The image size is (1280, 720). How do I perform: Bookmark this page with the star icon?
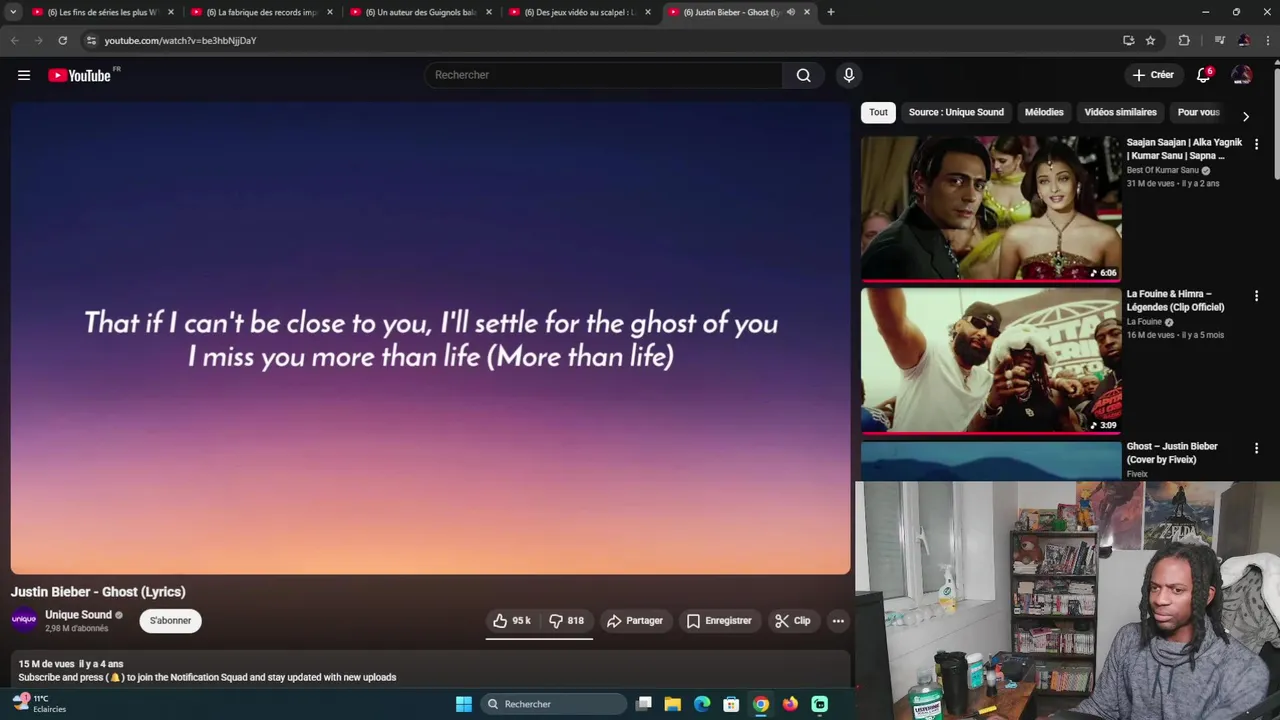tap(1150, 40)
